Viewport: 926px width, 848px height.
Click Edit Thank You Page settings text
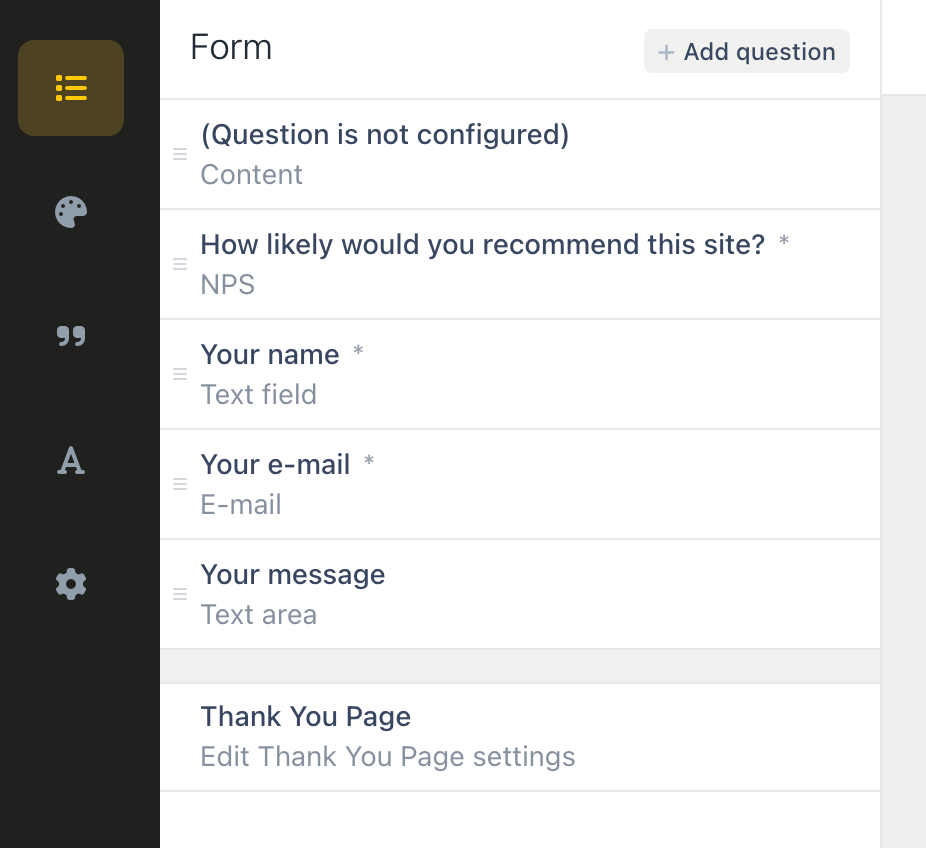click(x=388, y=756)
